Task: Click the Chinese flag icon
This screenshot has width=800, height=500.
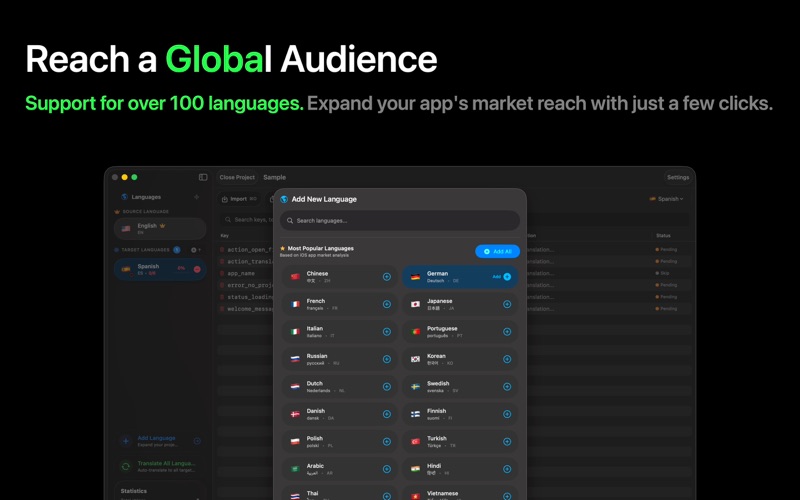Action: click(295, 277)
